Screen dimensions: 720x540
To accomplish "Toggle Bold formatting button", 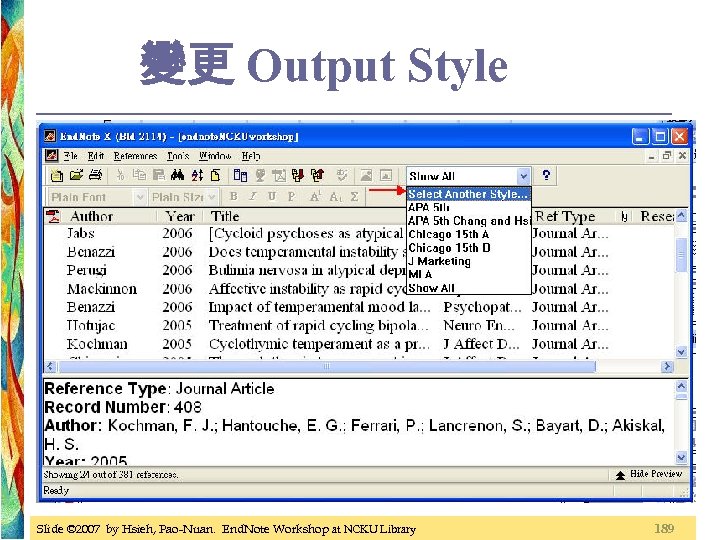I will (233, 197).
